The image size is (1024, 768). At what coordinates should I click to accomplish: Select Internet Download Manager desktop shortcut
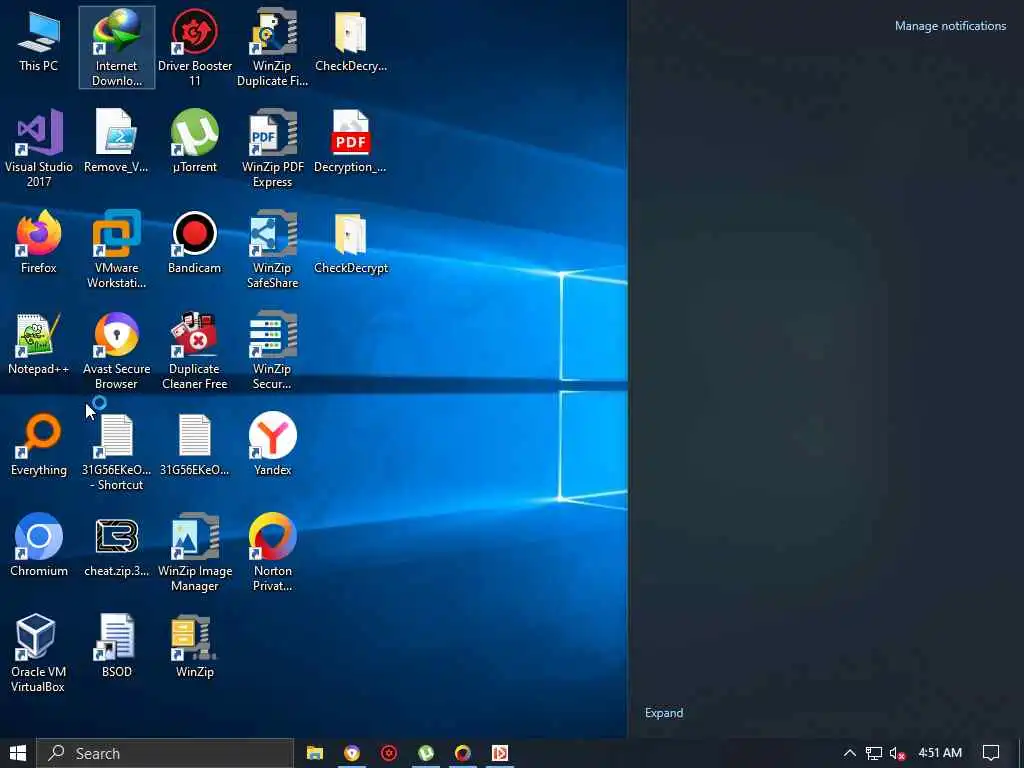[x=117, y=47]
